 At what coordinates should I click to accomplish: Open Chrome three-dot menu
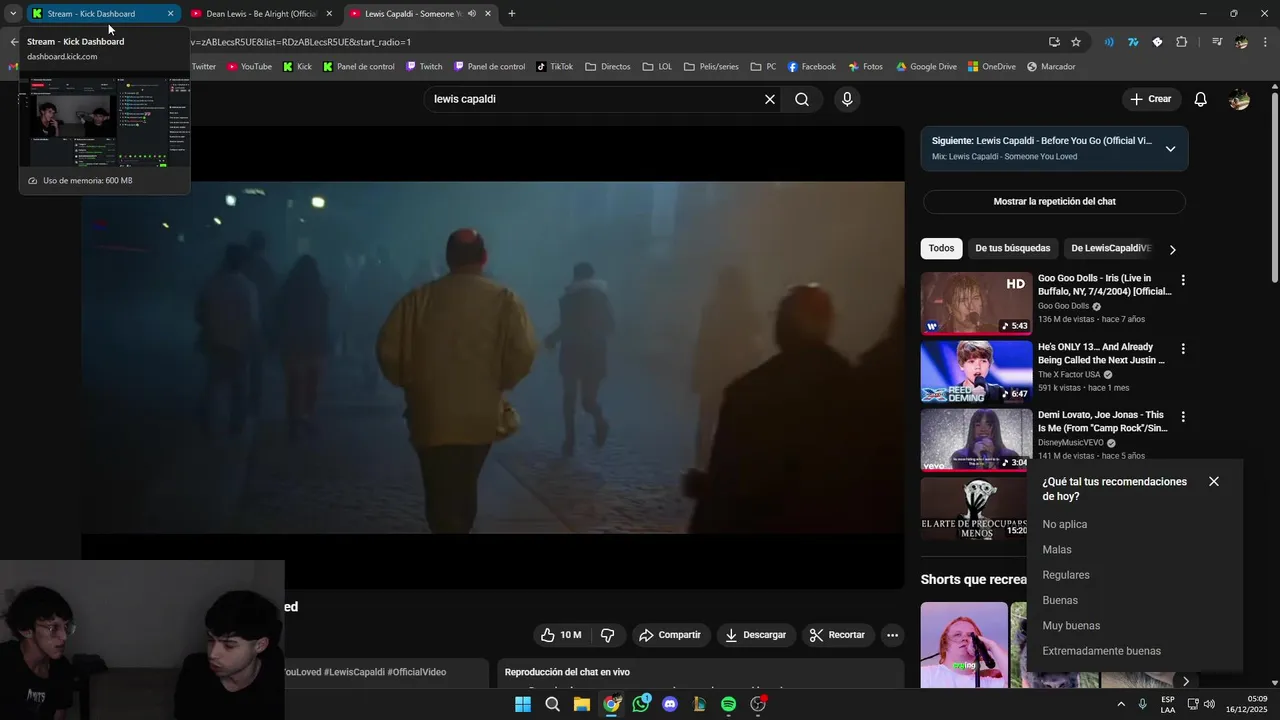[1266, 42]
